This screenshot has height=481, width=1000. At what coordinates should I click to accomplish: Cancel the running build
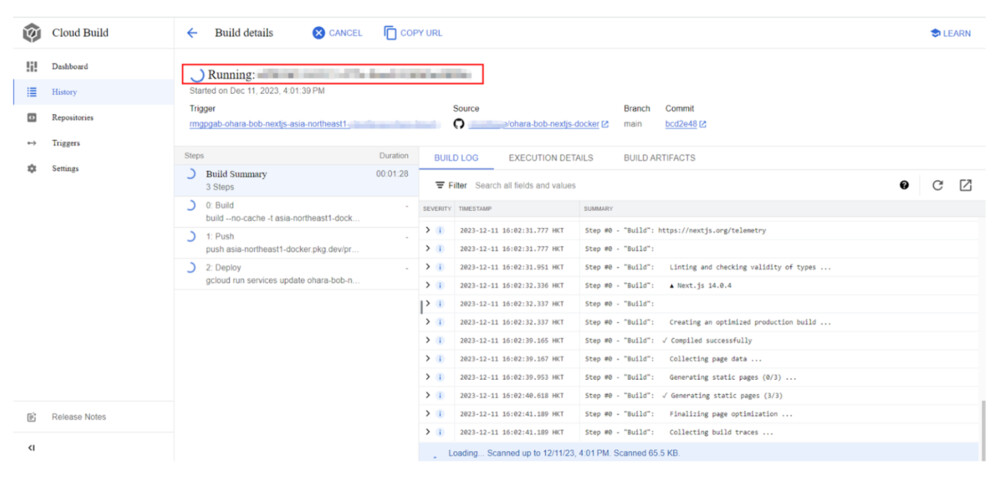[x=337, y=33]
